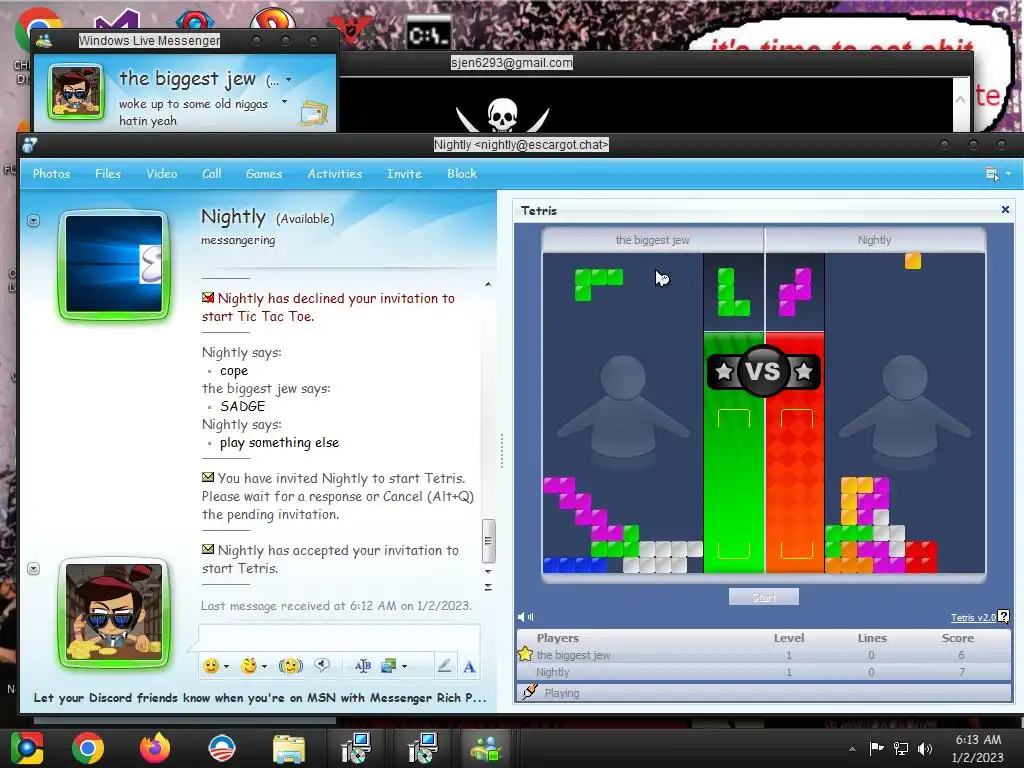This screenshot has width=1024, height=768.
Task: Show hidden tray icons arrow
Action: click(852, 749)
